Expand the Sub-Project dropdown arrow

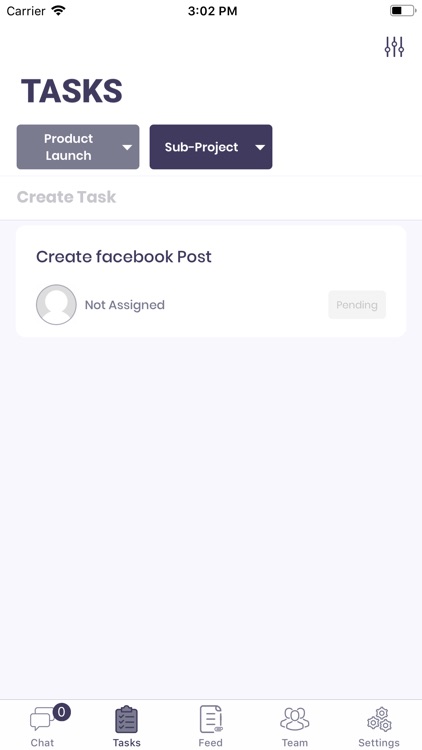[260, 147]
